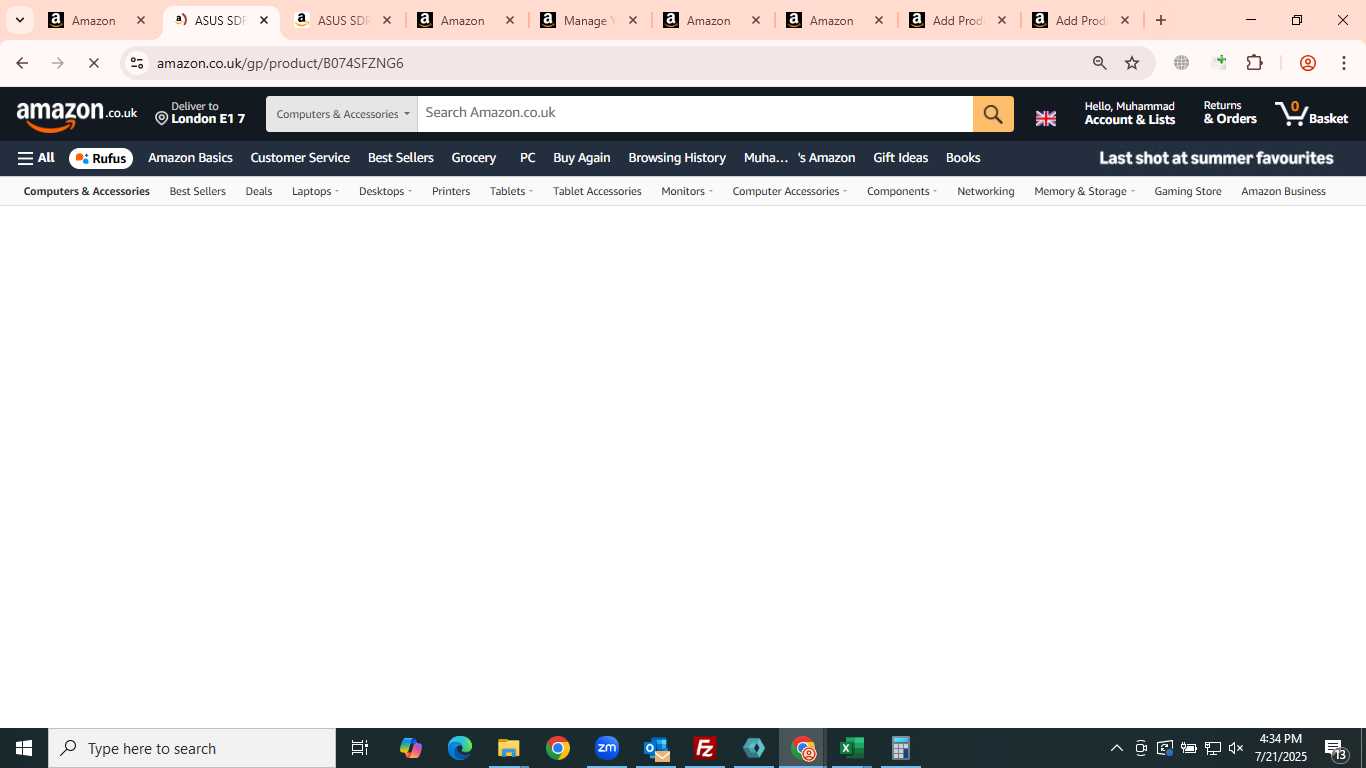Open Browsing History
Screen dimensions: 1366x768
tap(677, 158)
